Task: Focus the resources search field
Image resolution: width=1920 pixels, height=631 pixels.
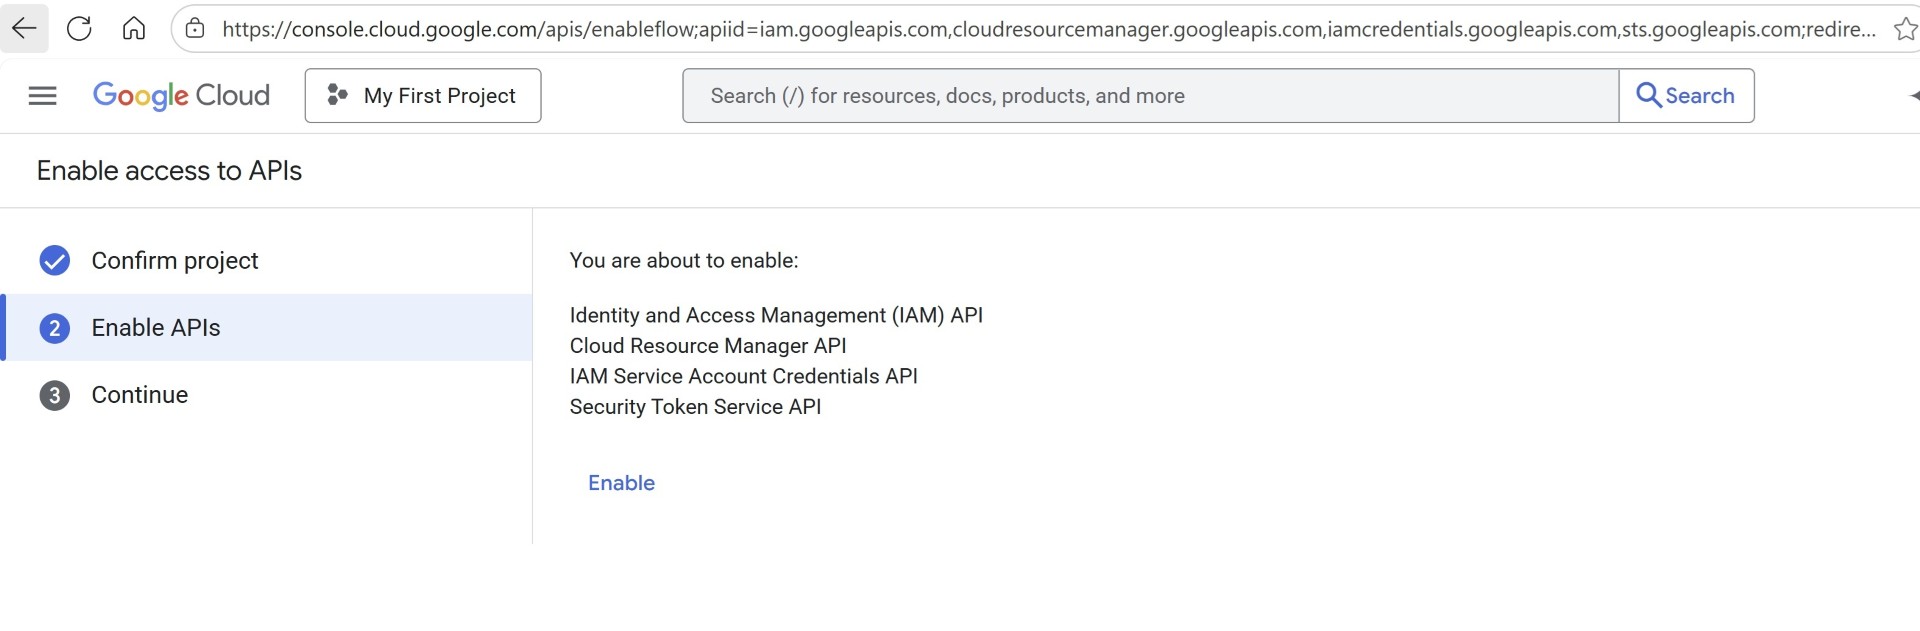Action: 1150,96
